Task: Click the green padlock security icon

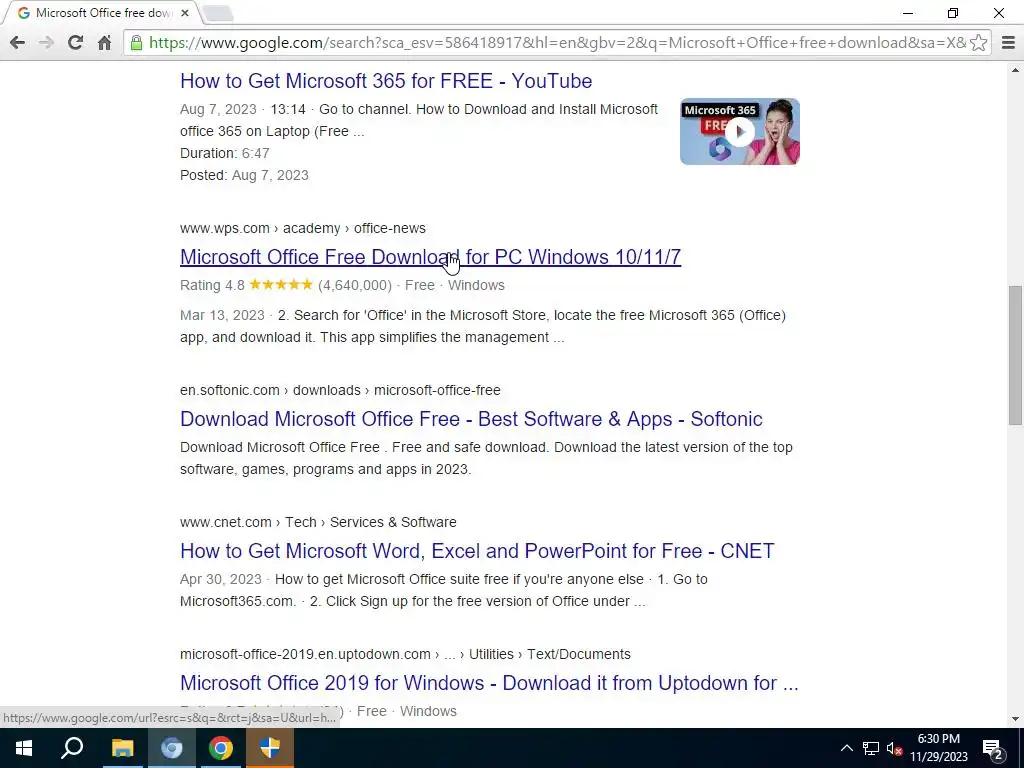Action: pos(136,43)
